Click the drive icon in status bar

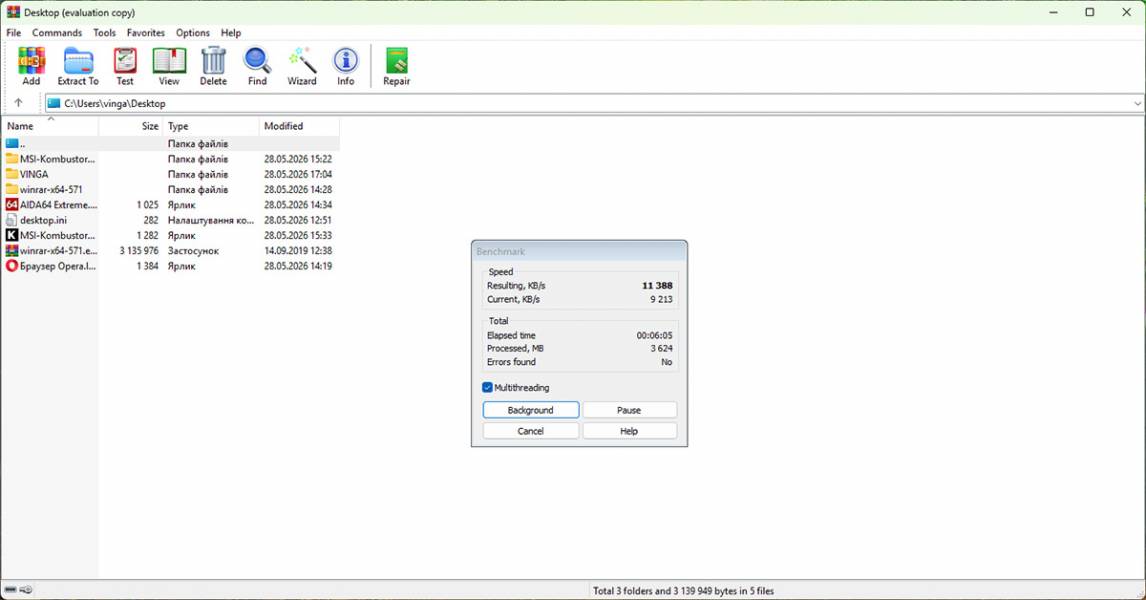tap(10, 590)
